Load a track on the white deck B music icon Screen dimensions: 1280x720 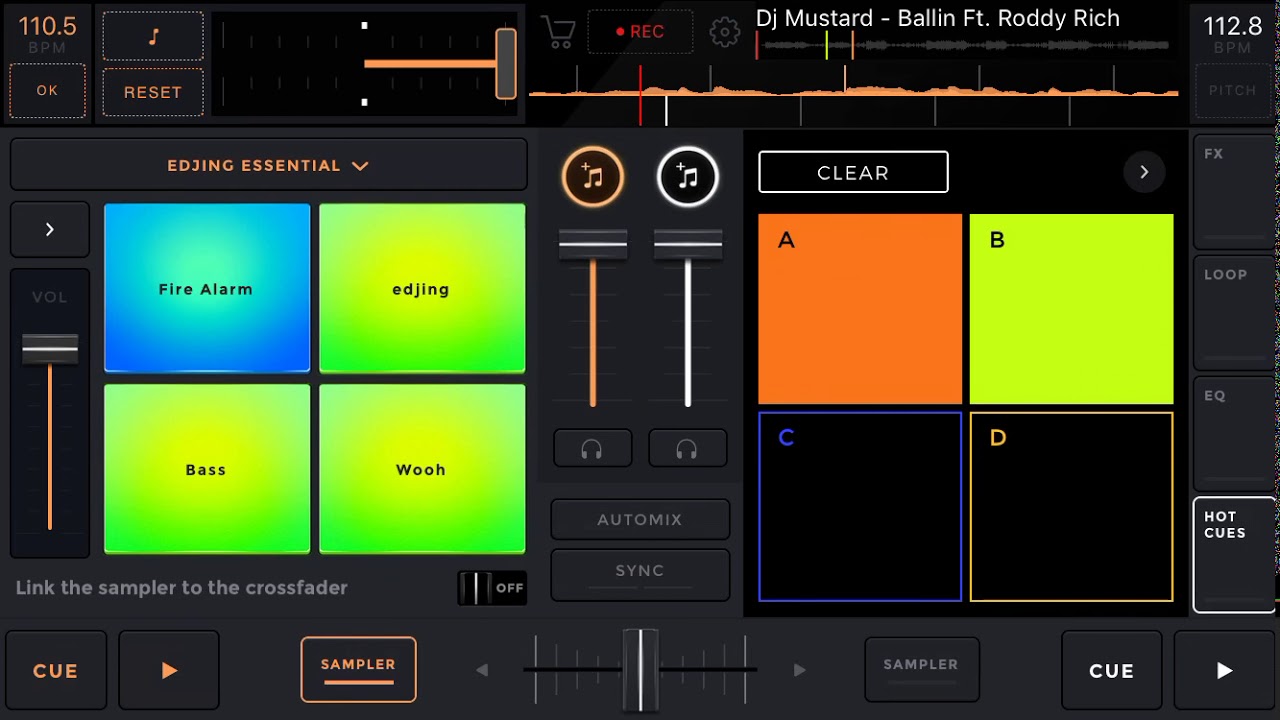(x=687, y=177)
